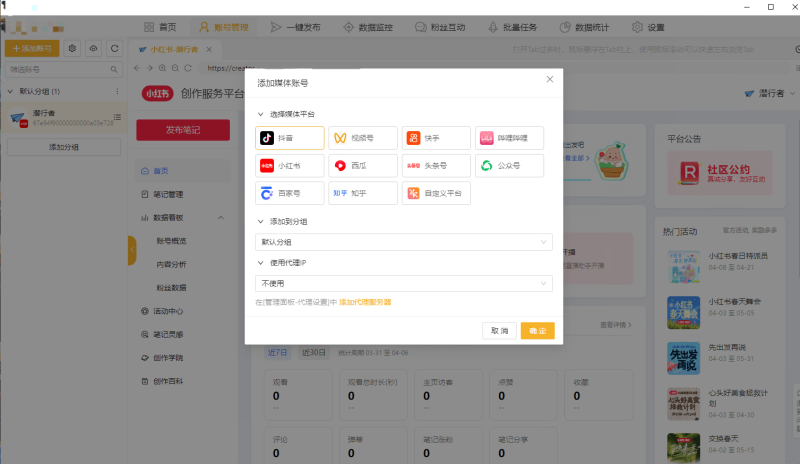Select the 抖音 platform option
Image resolution: width=800 pixels, height=464 pixels.
coord(289,138)
